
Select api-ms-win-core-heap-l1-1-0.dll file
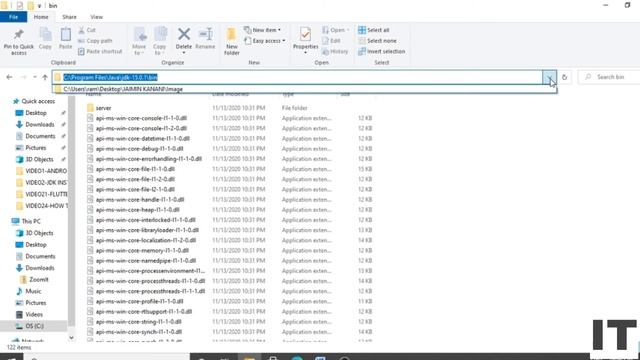(138, 210)
